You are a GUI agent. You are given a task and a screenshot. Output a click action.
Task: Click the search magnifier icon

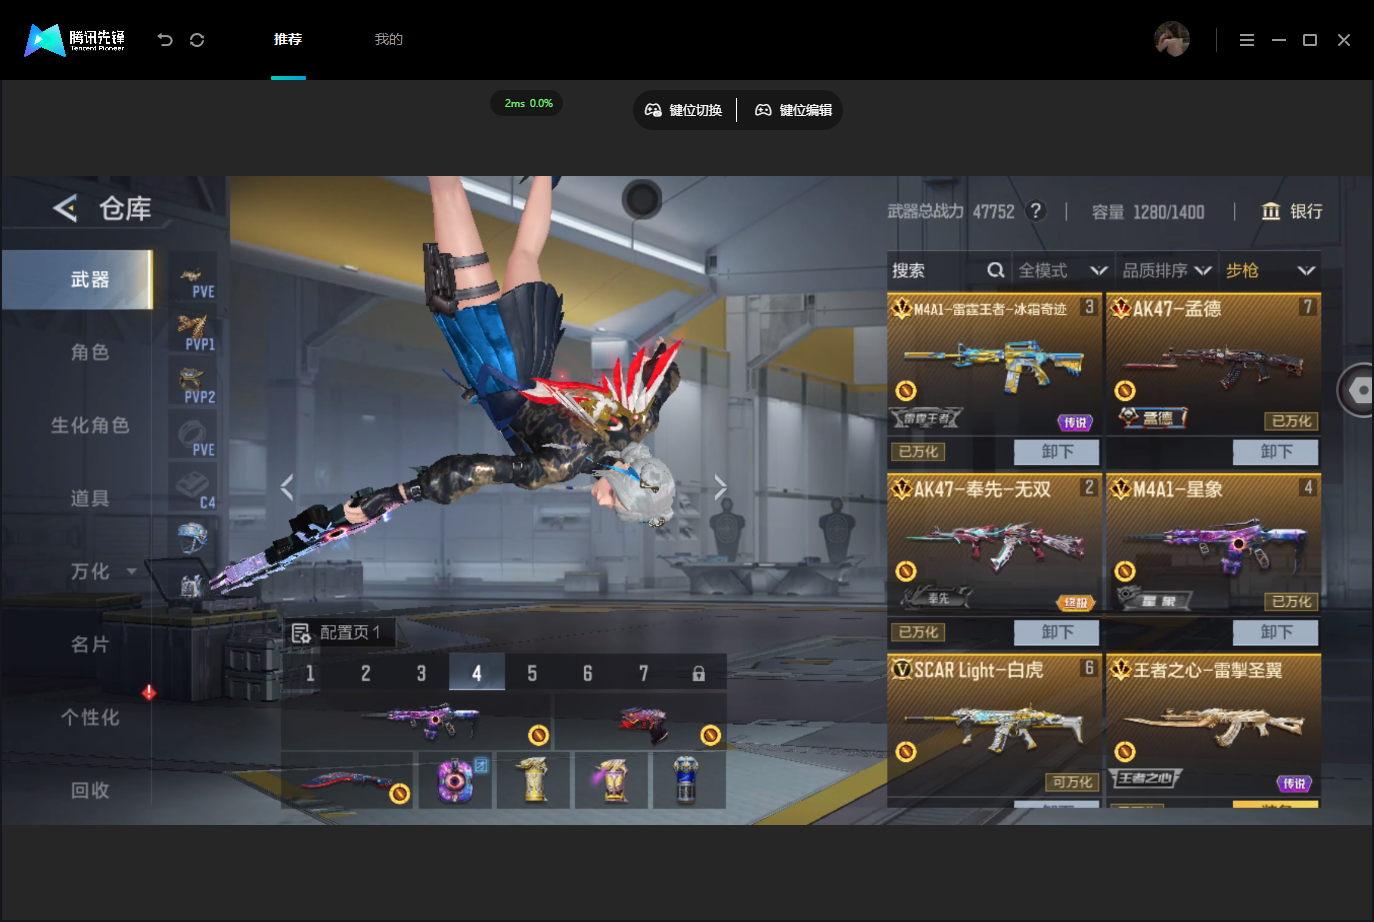[x=996, y=270]
